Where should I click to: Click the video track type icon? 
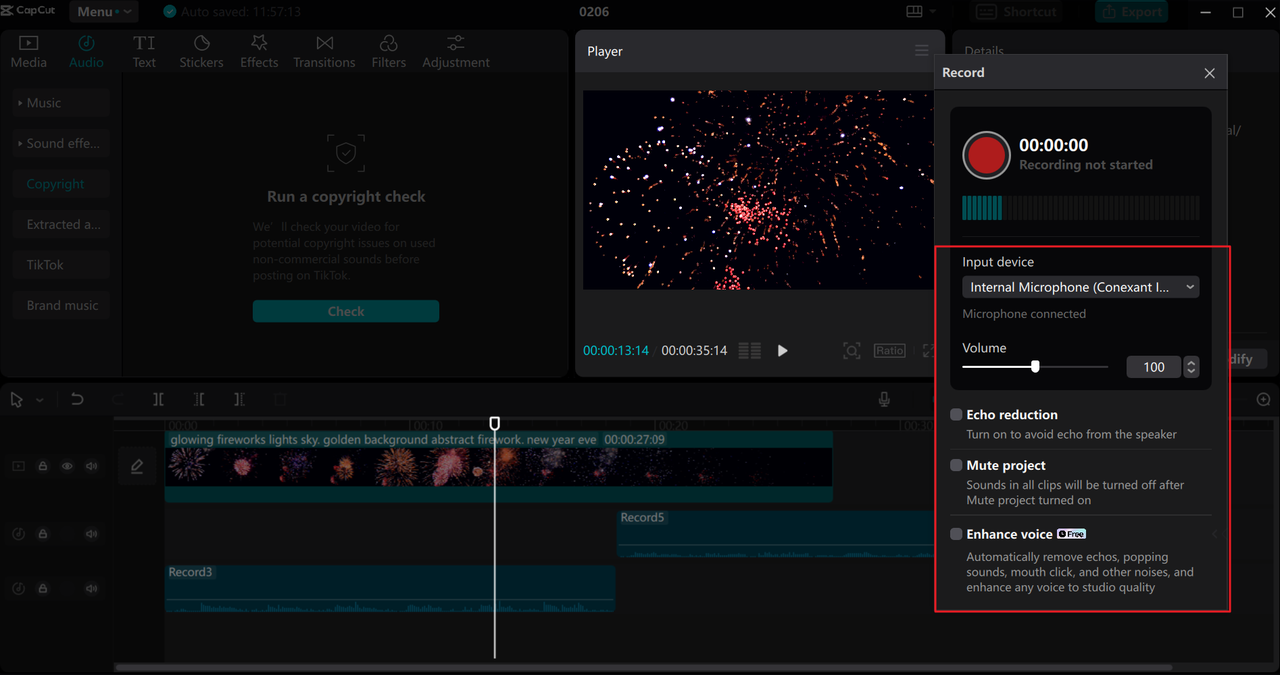tap(18, 466)
